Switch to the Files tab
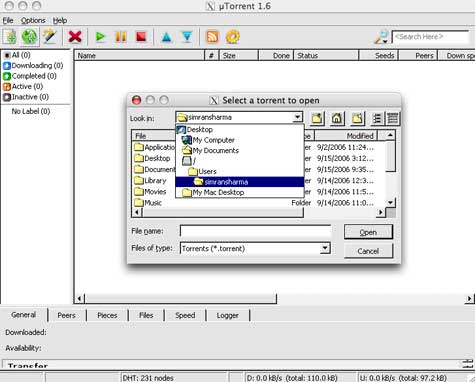The image size is (475, 382). (x=146, y=315)
